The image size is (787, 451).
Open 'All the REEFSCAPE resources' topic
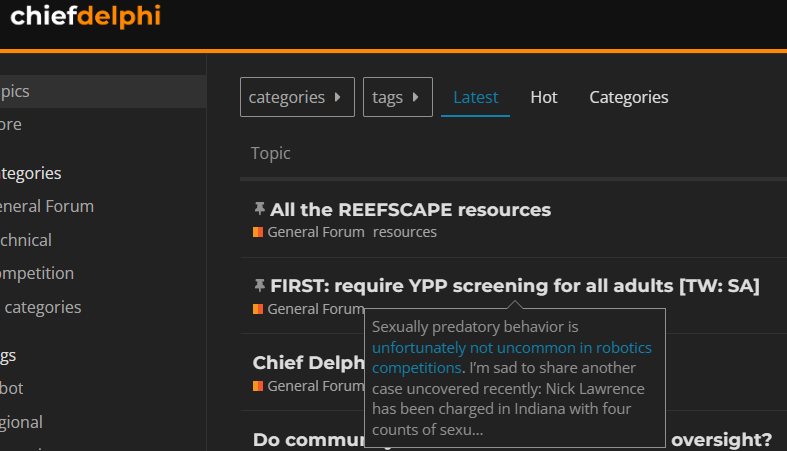pos(410,210)
